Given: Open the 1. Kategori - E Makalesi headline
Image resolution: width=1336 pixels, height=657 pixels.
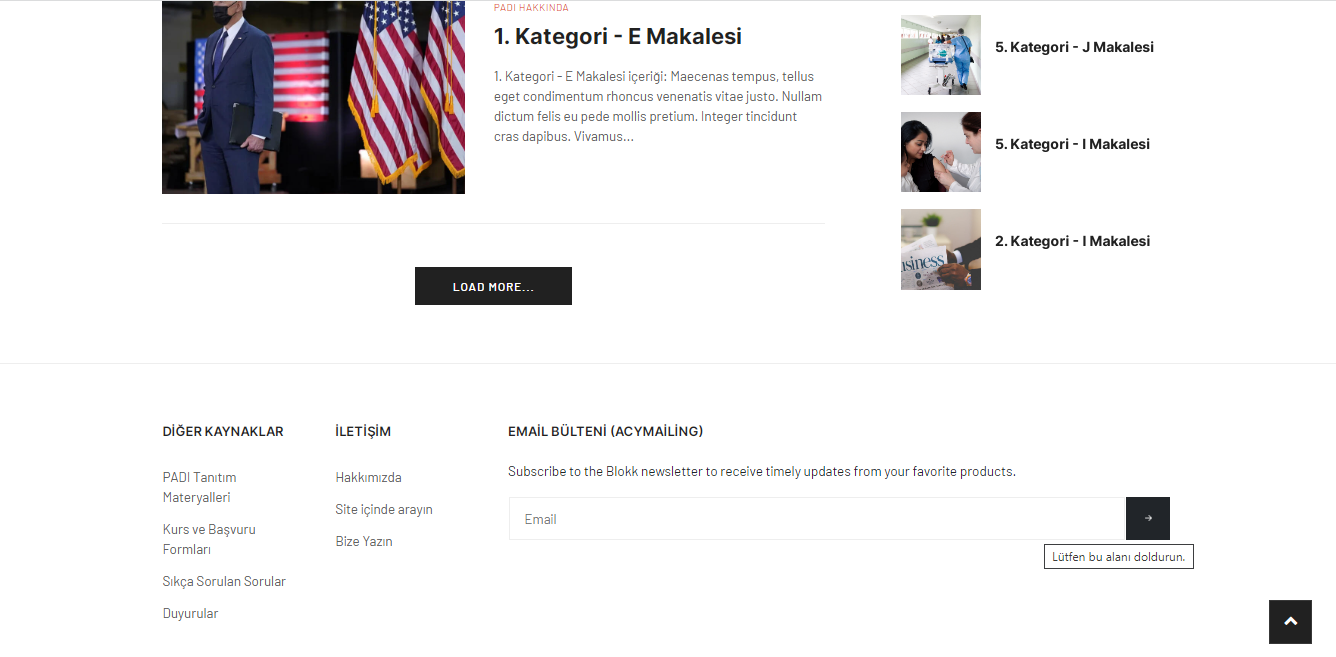Looking at the screenshot, I should tap(618, 36).
